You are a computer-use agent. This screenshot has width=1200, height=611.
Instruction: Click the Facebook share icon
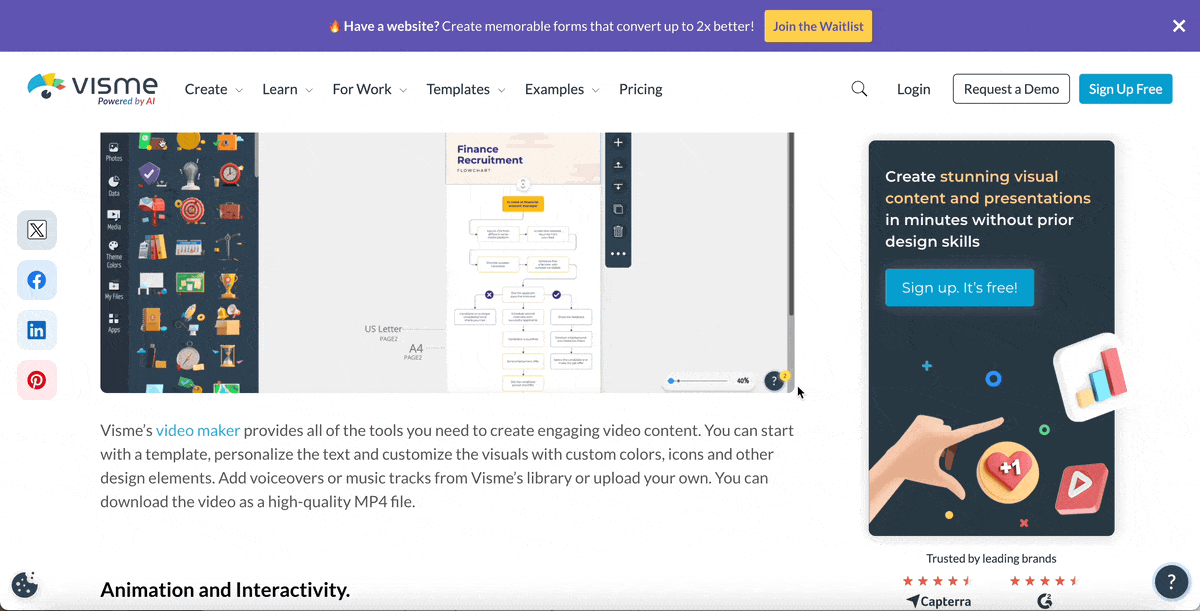[x=37, y=280]
